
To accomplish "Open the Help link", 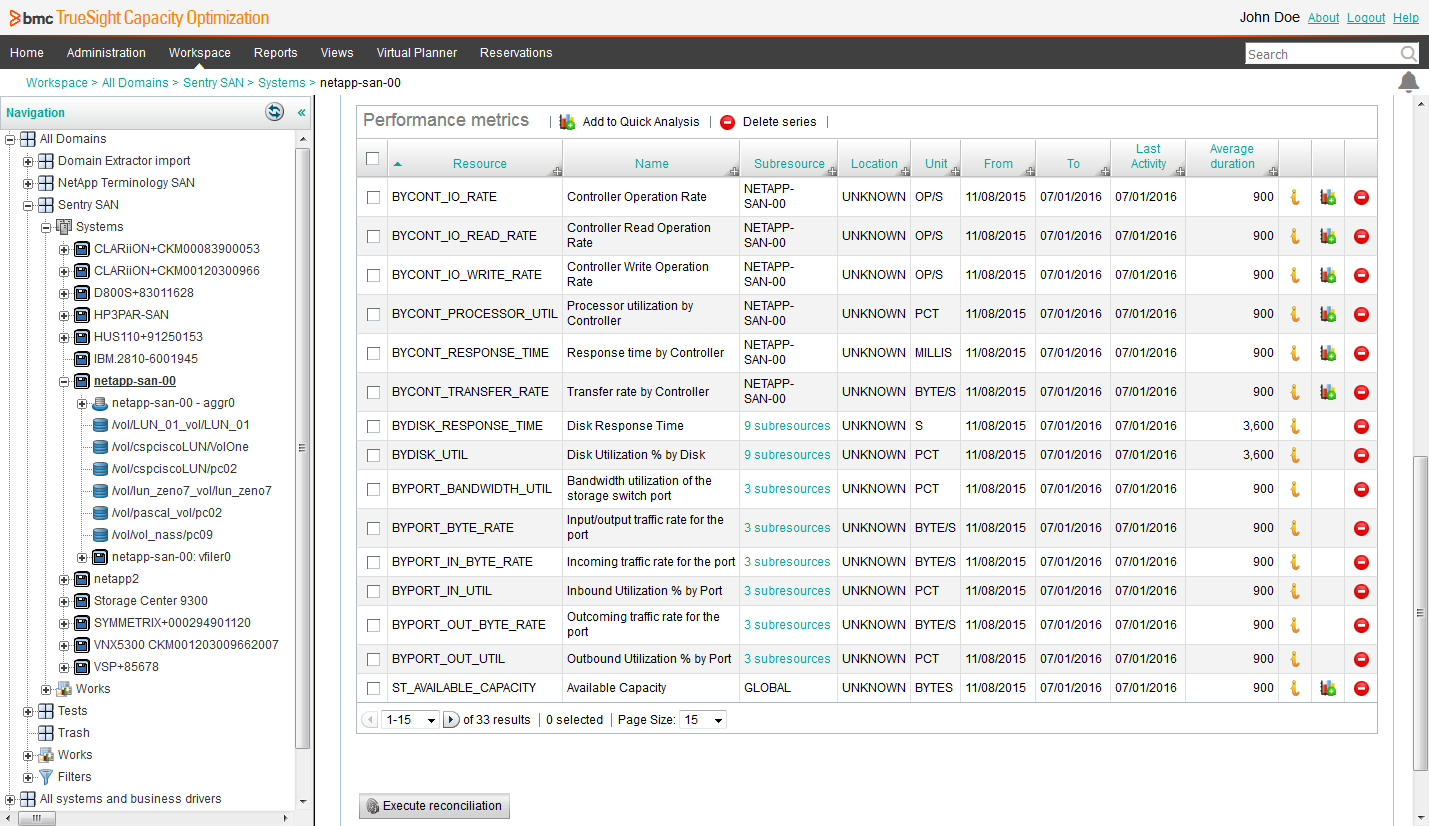I will 1406,18.
